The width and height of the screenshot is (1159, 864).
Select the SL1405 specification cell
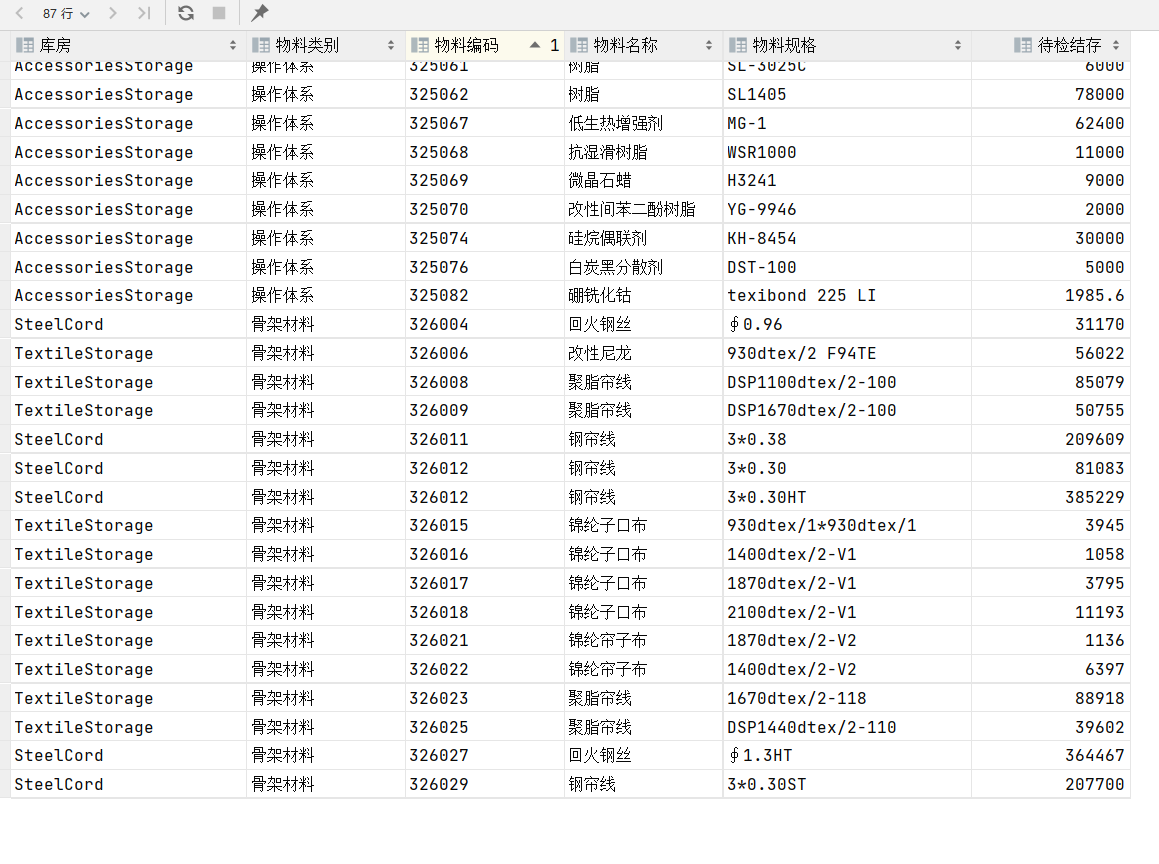(847, 95)
